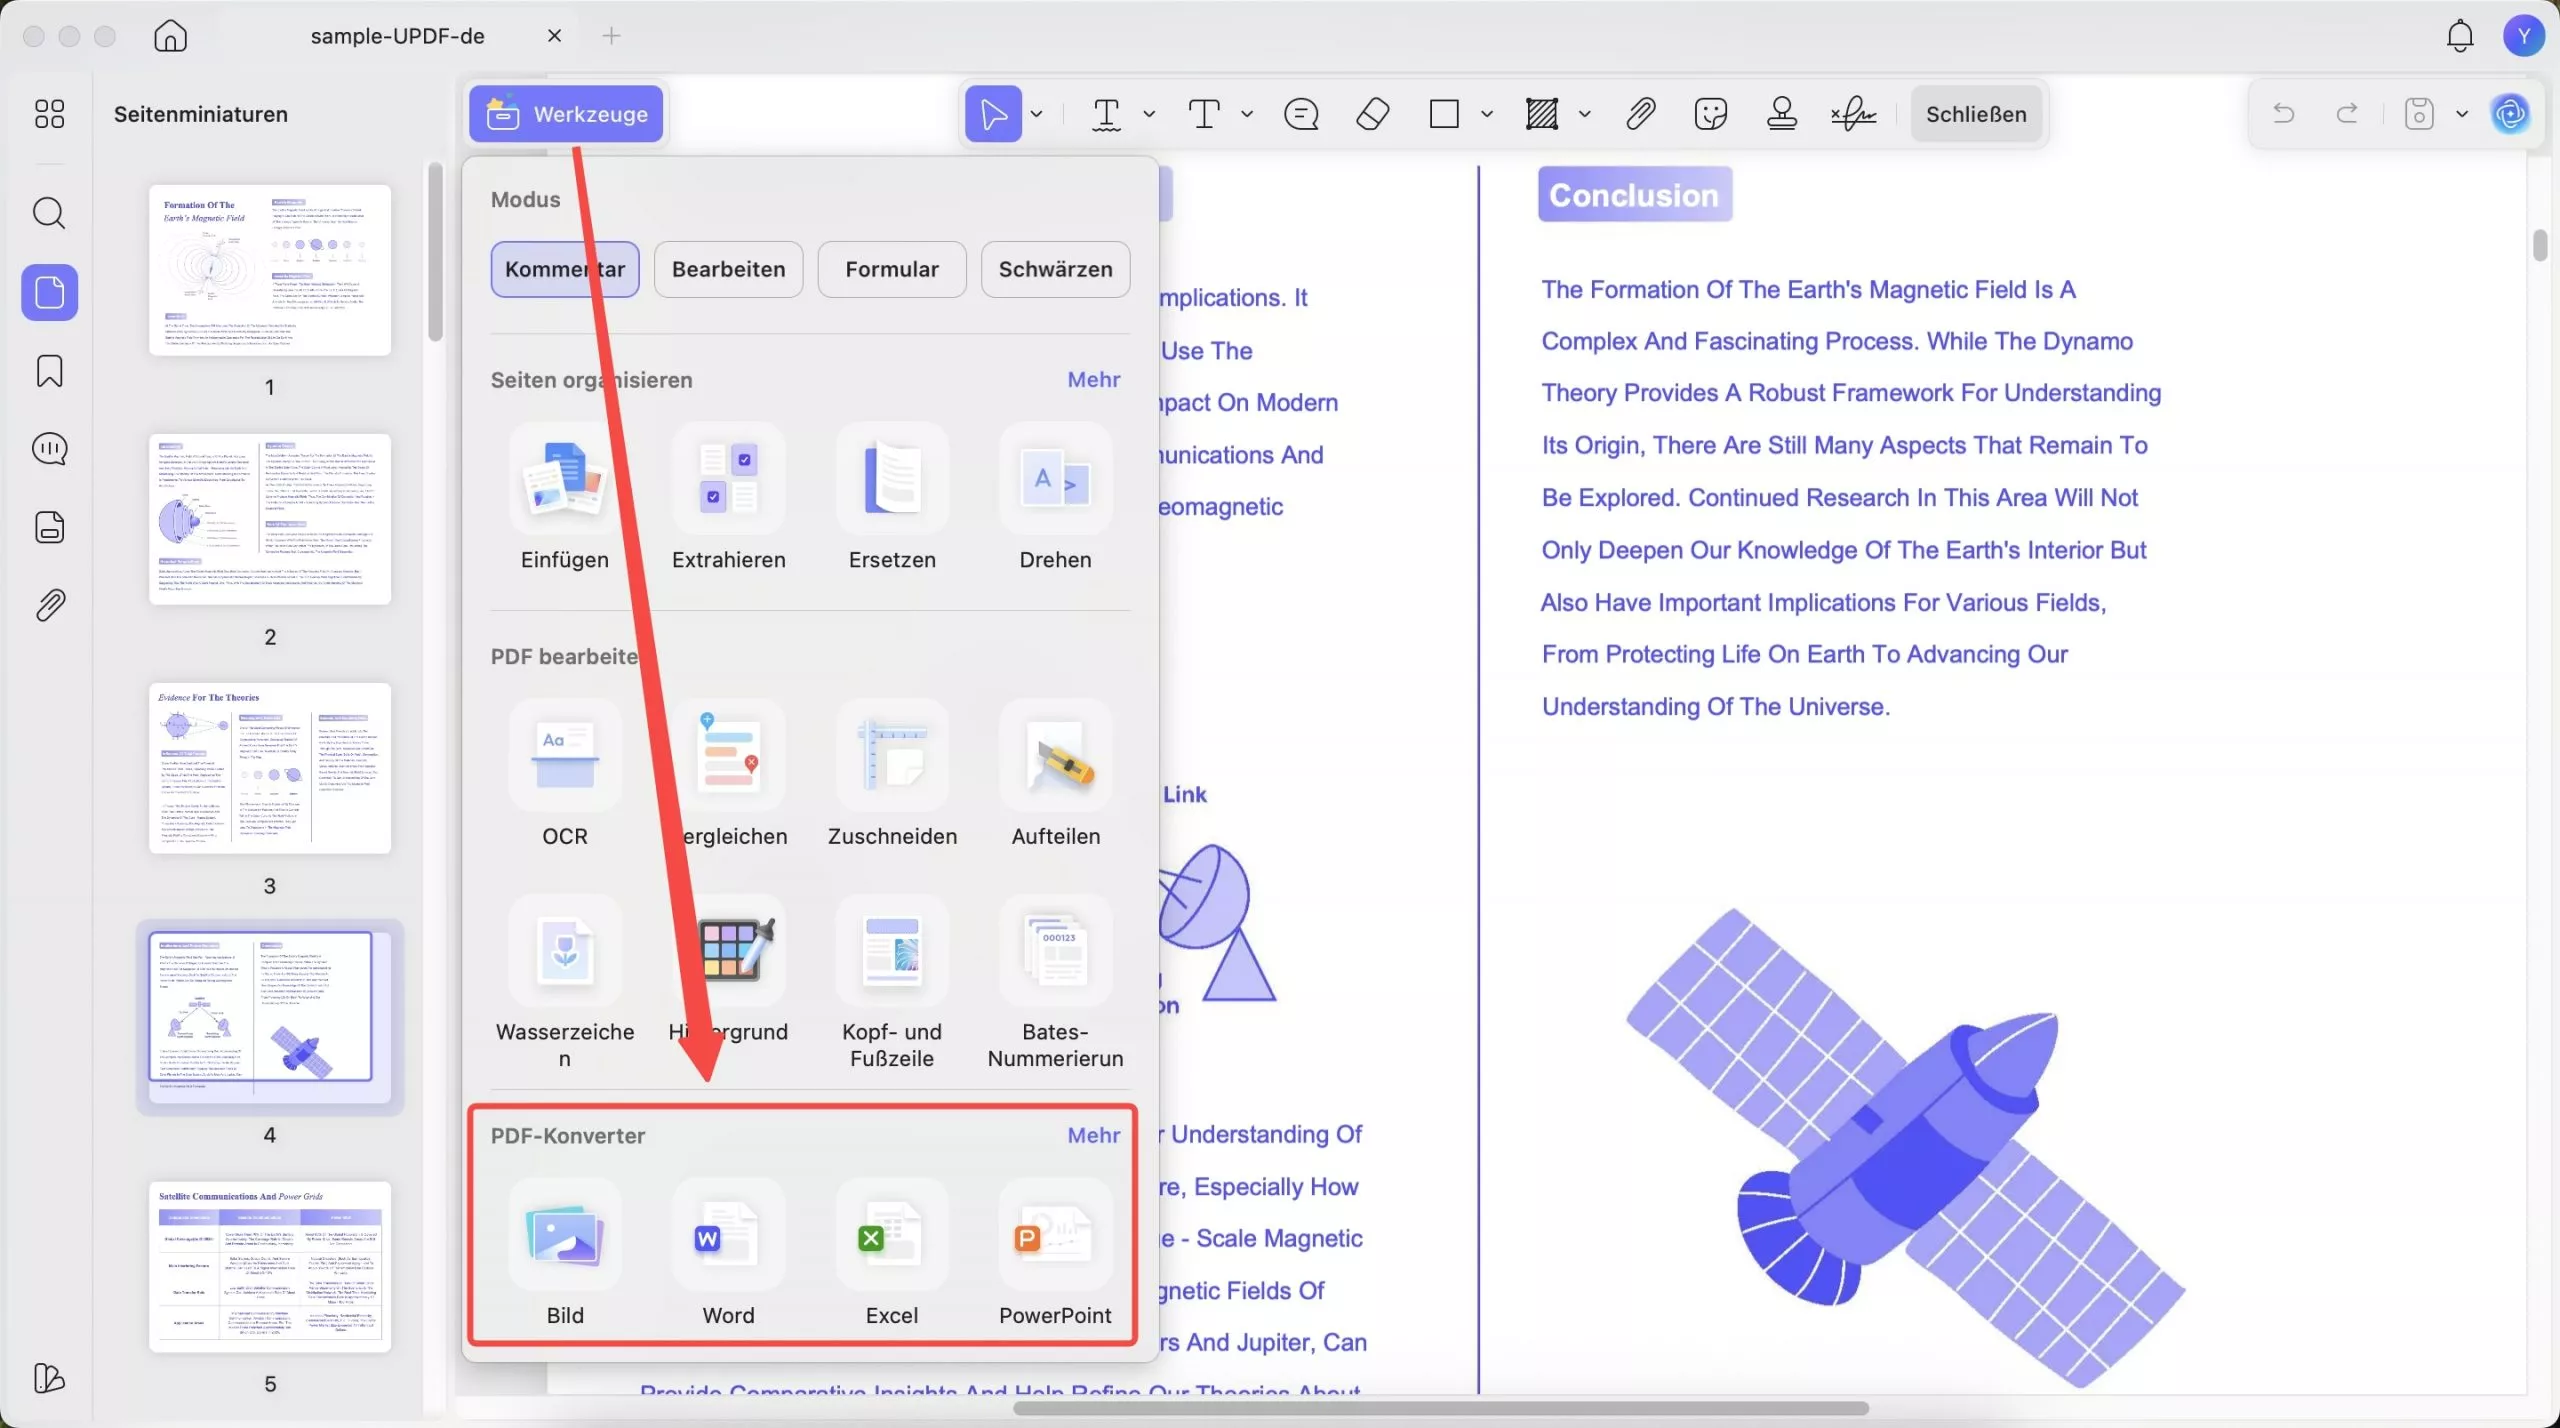Image resolution: width=2560 pixels, height=1428 pixels.
Task: Open the Werkzeuge menu
Action: [x=566, y=114]
